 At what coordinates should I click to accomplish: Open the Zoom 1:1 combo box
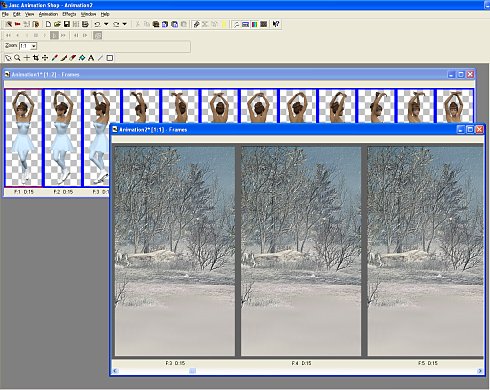(28, 46)
